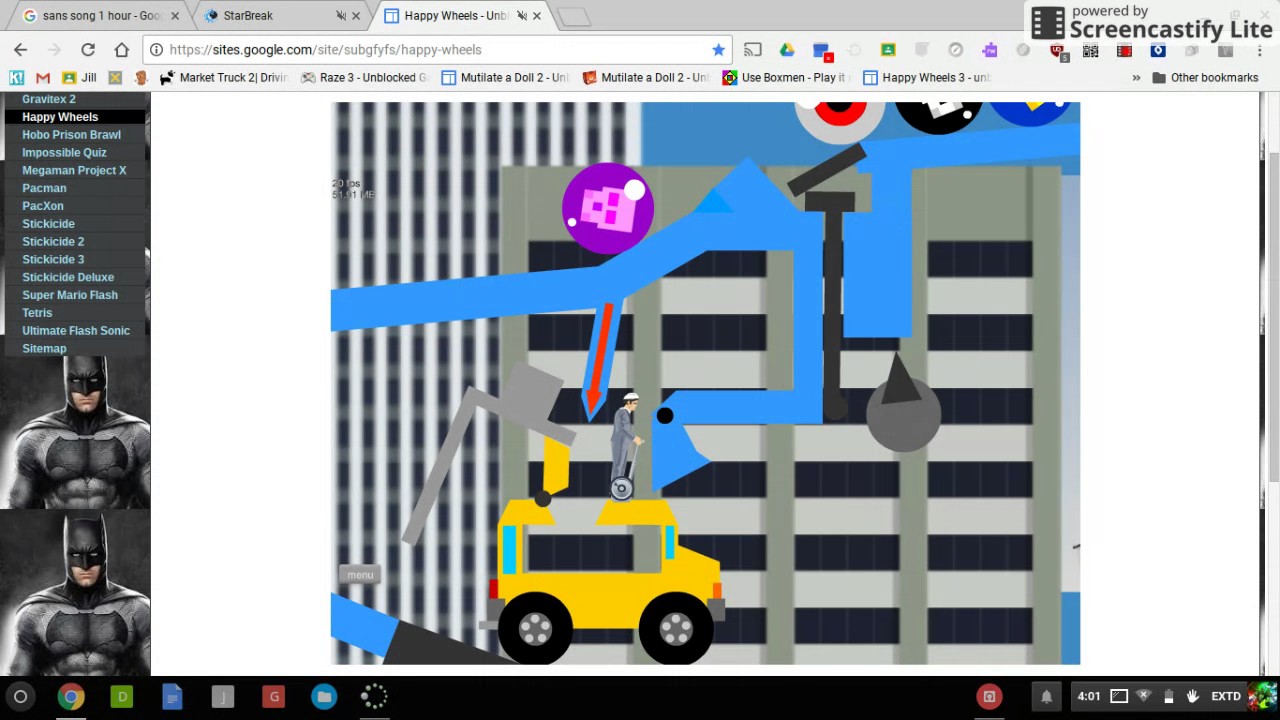Open the Stickicide 3 link
This screenshot has height=720, width=1280.
click(x=53, y=259)
